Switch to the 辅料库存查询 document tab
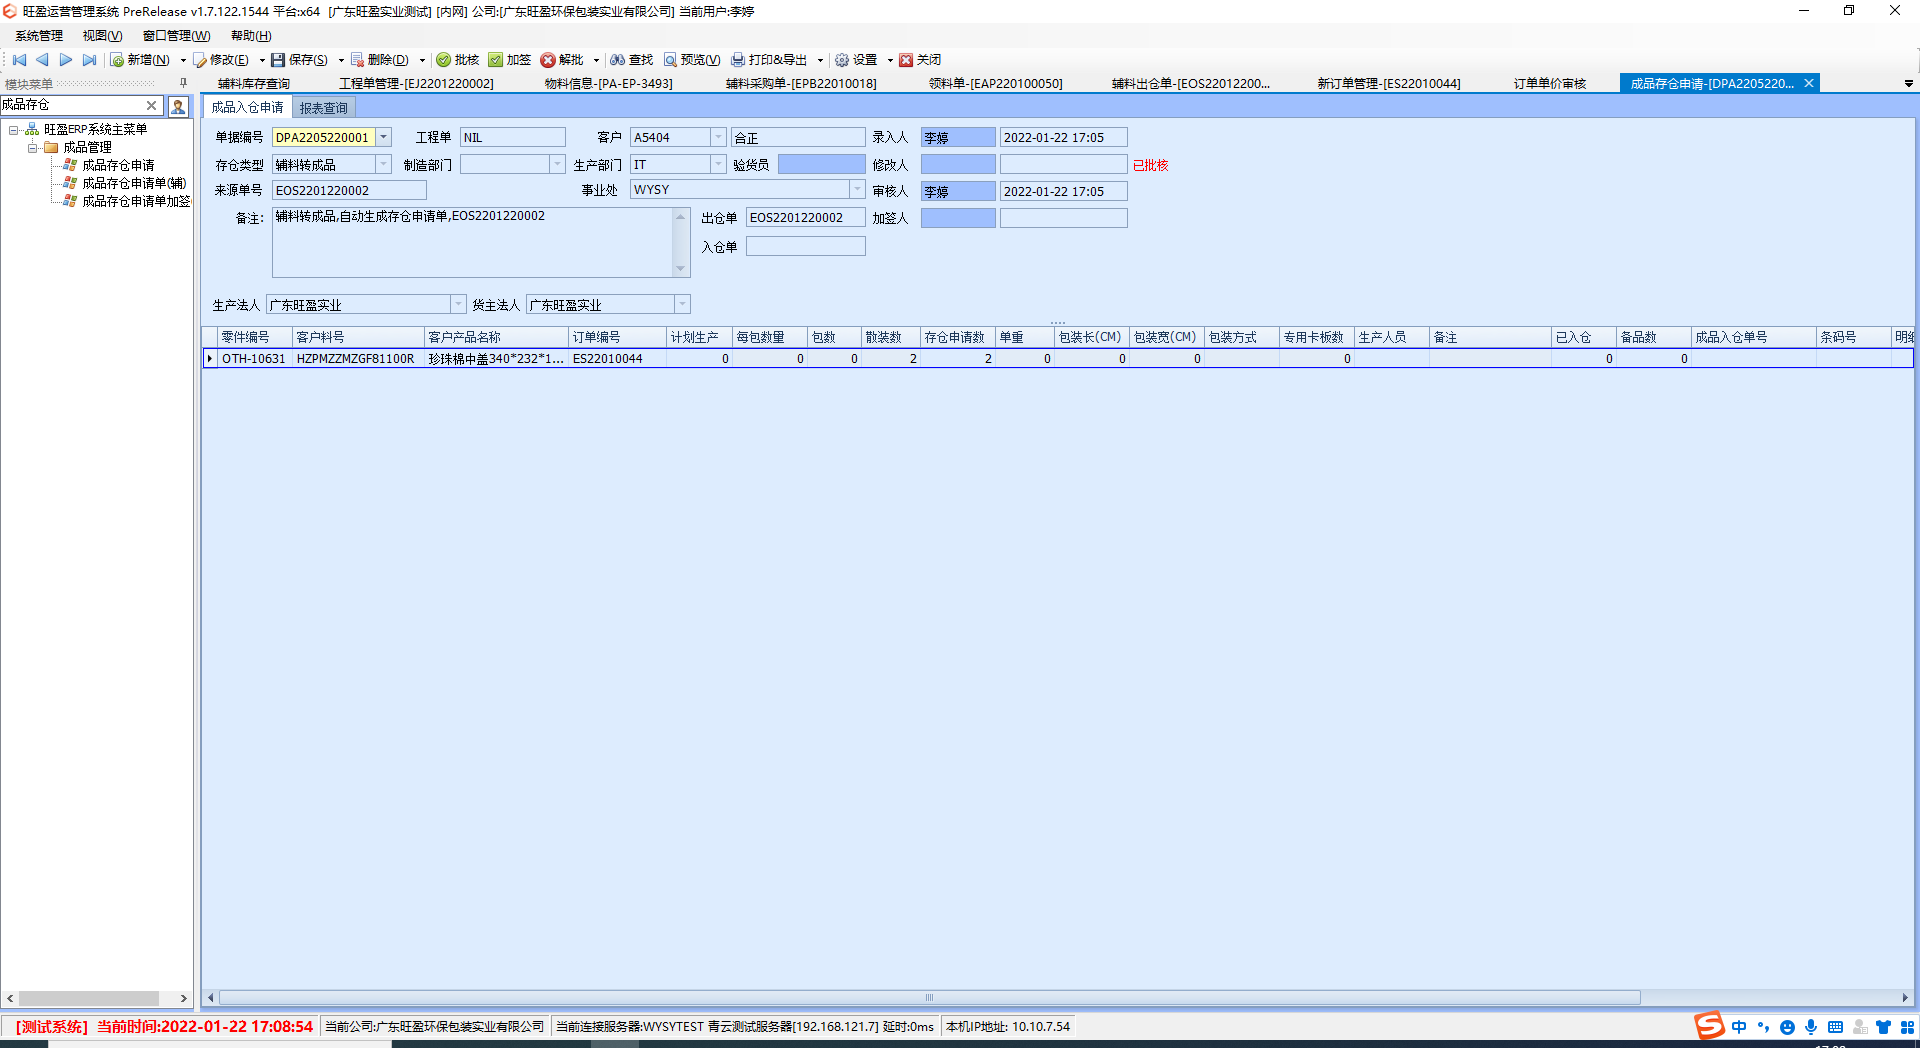This screenshot has width=1920, height=1048. (x=254, y=84)
